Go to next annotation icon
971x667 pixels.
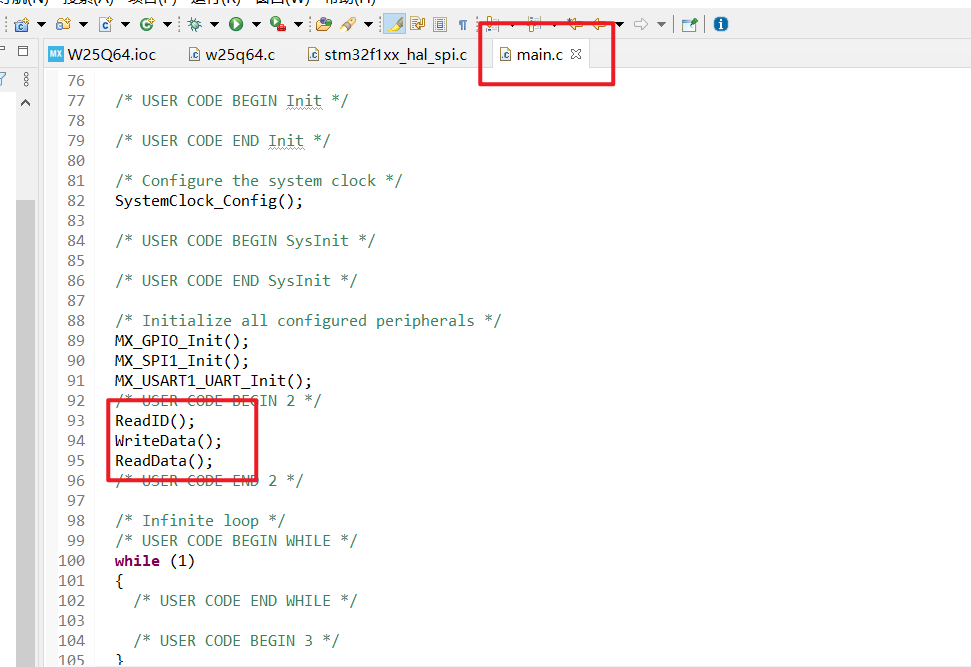coord(492,25)
